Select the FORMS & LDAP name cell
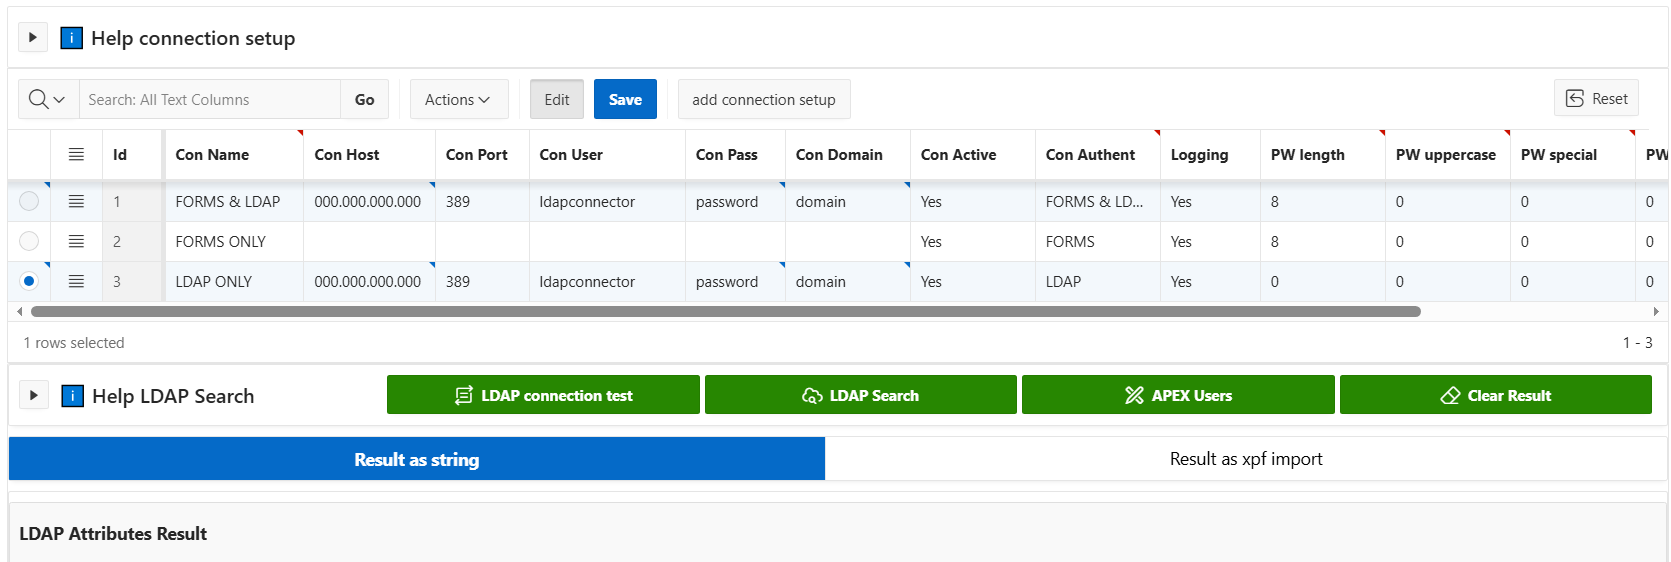 pyautogui.click(x=234, y=201)
